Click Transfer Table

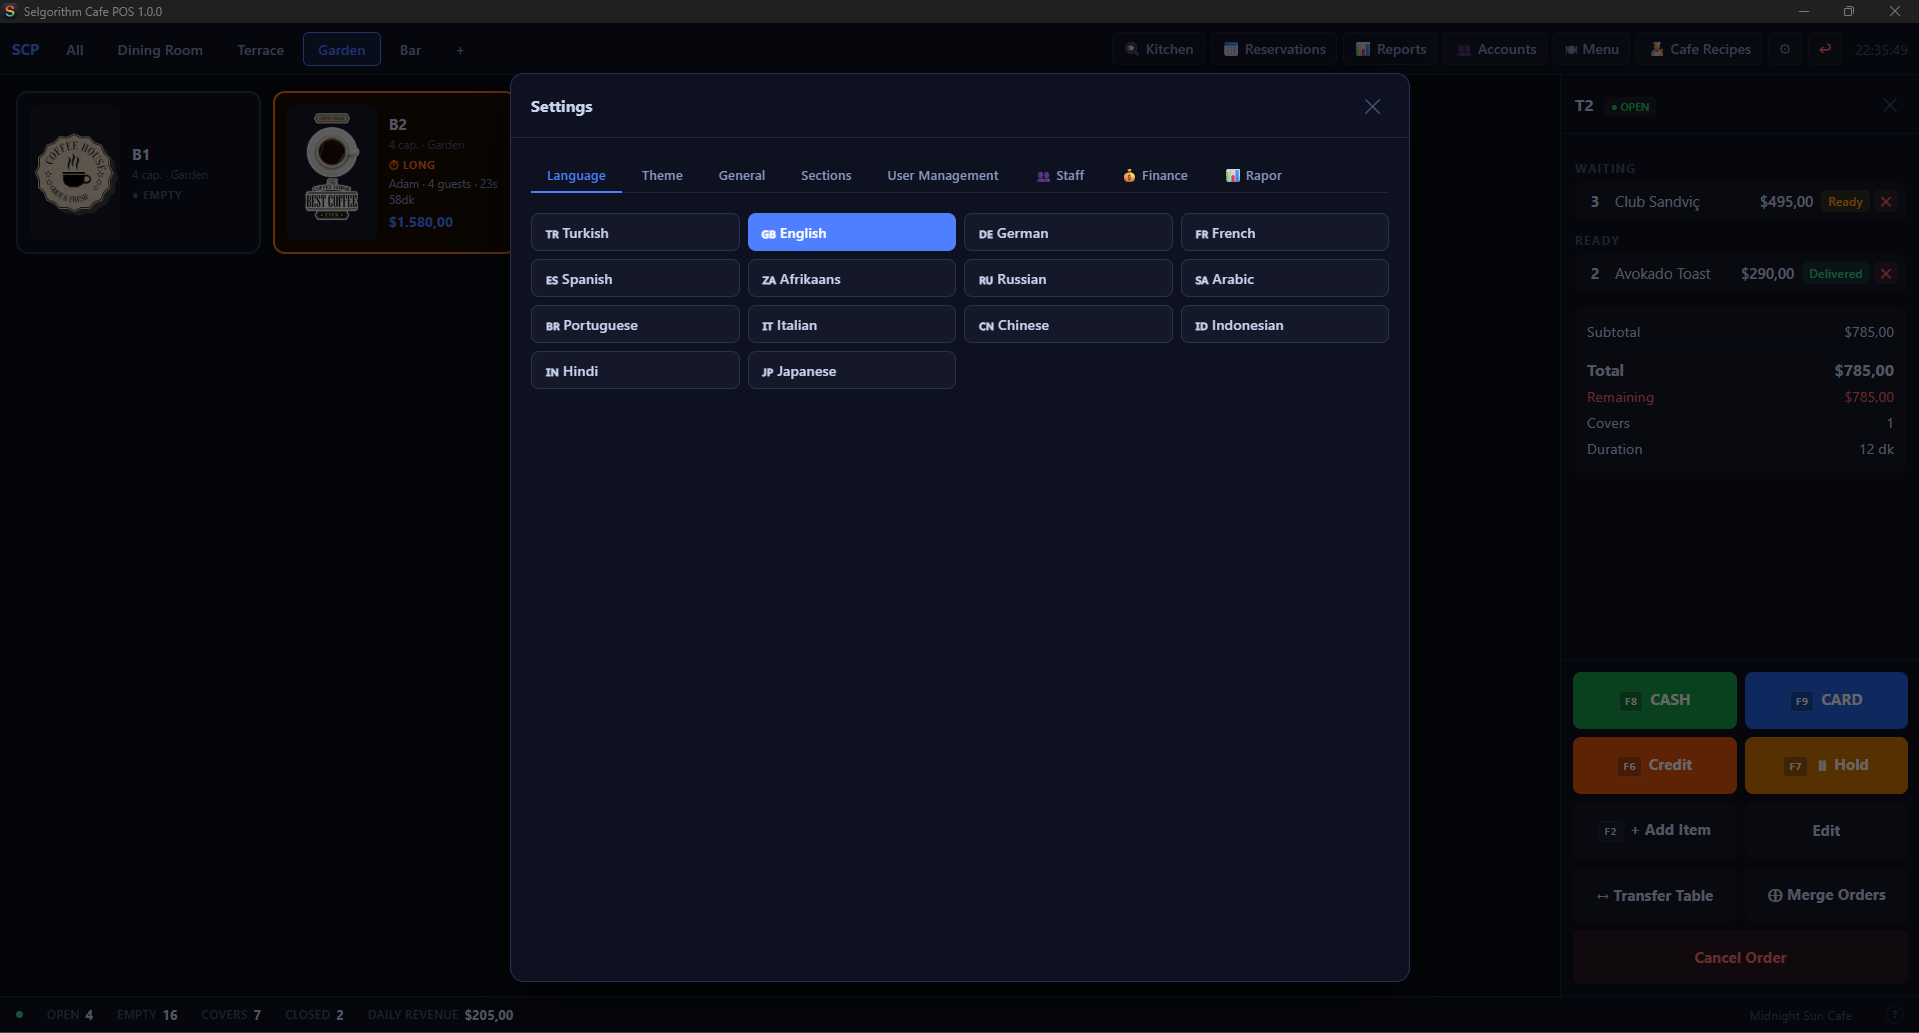pyautogui.click(x=1654, y=895)
